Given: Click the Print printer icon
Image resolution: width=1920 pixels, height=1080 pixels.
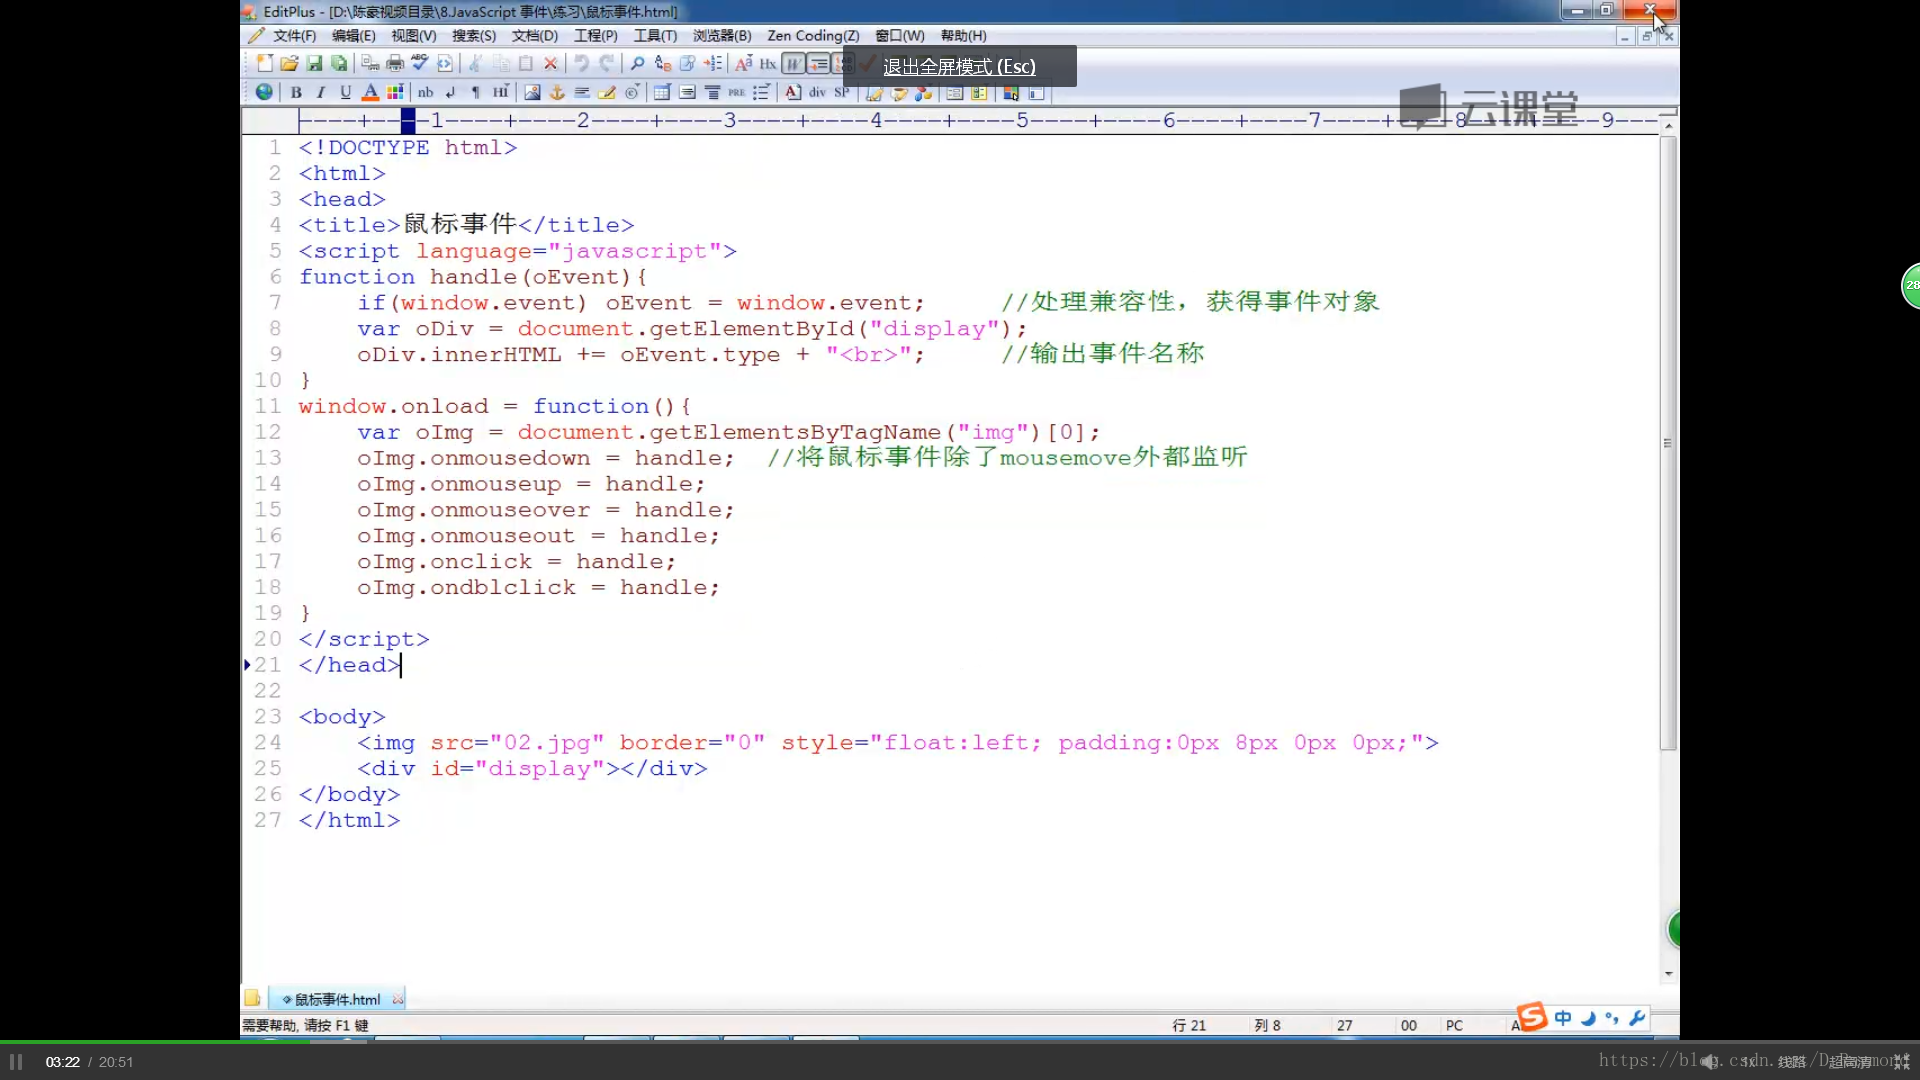Looking at the screenshot, I should click(395, 64).
